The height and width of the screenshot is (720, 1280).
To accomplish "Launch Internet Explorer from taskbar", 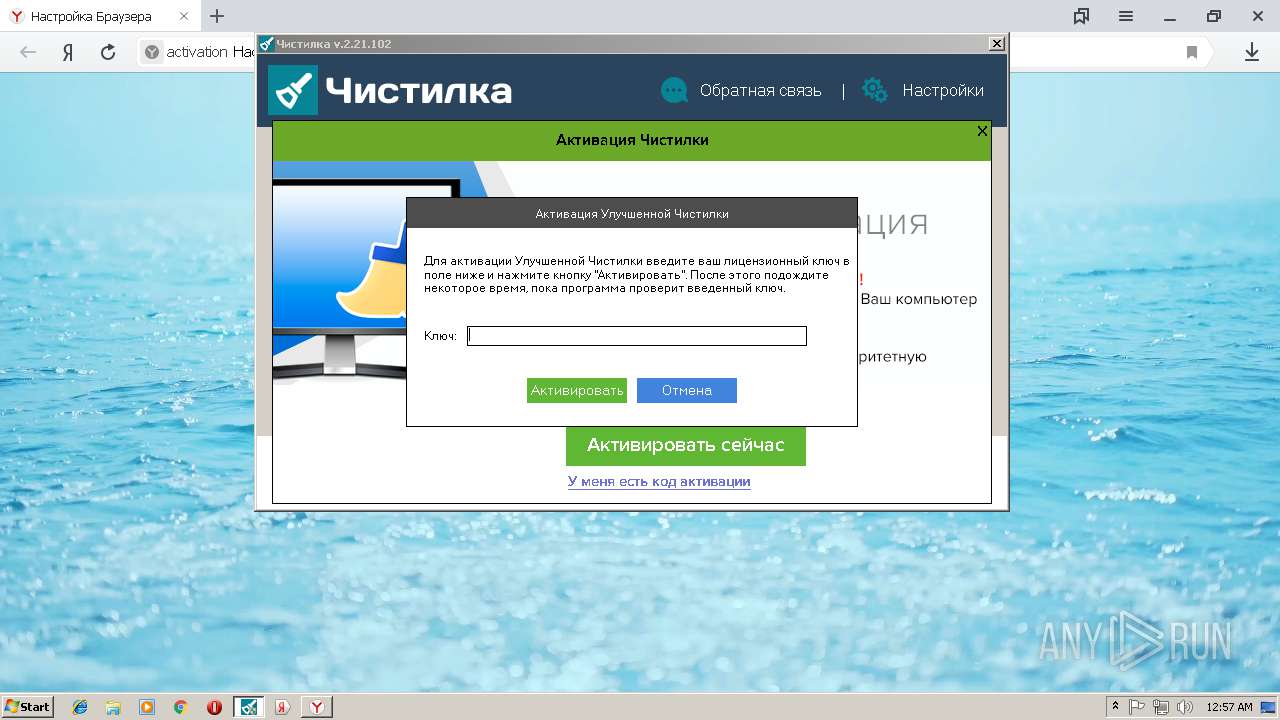I will [x=80, y=707].
